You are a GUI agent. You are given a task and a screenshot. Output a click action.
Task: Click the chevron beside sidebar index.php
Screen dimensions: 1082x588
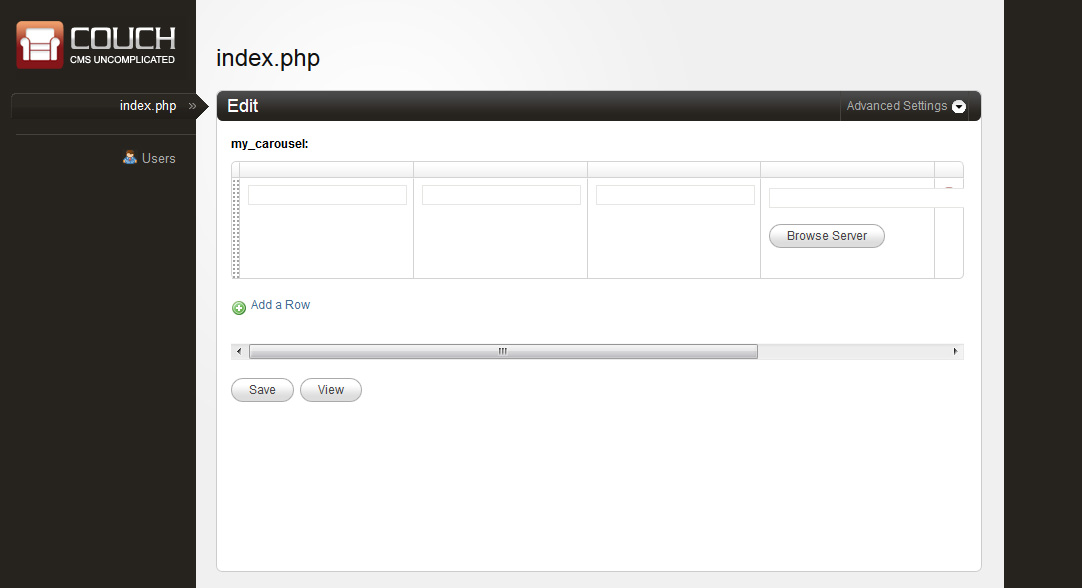[193, 106]
